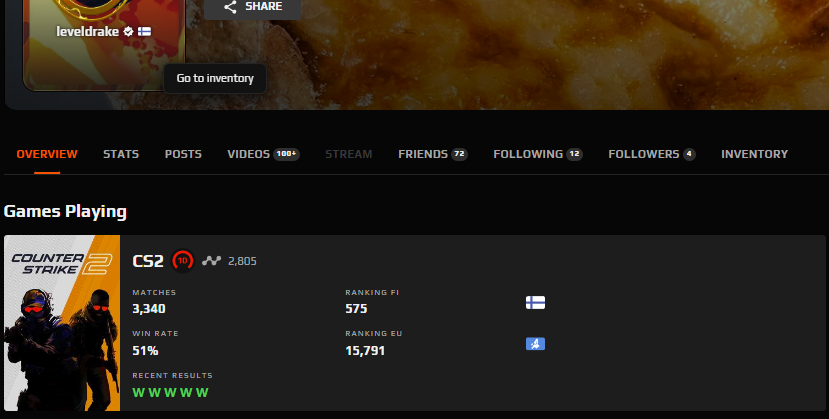Viewport: 829px width, 419px height.
Task: Click the level 10 skill badge icon
Action: [x=183, y=260]
